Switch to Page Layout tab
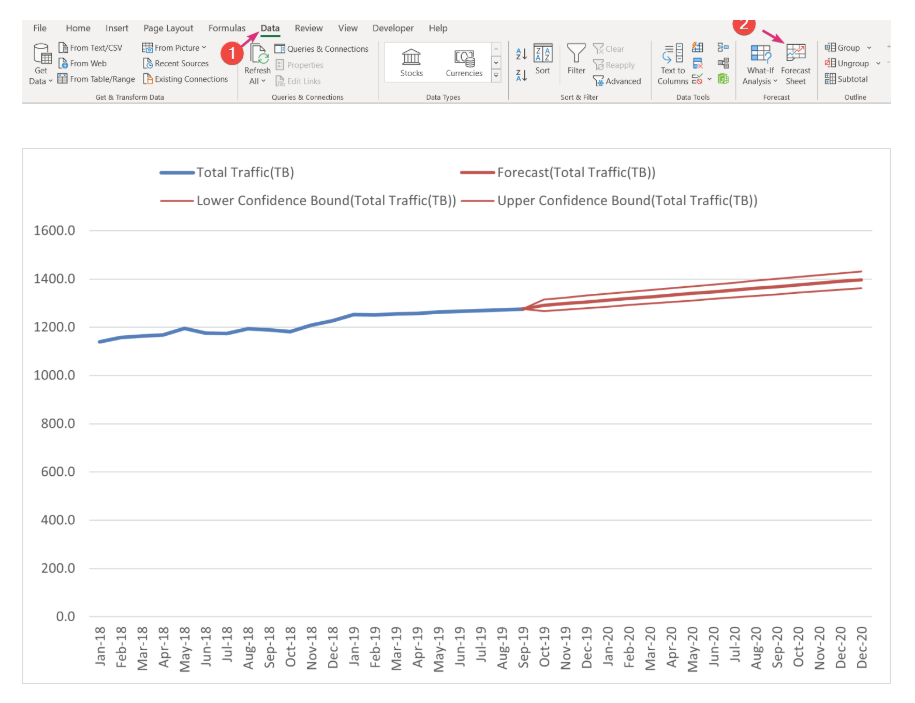 click(x=168, y=28)
